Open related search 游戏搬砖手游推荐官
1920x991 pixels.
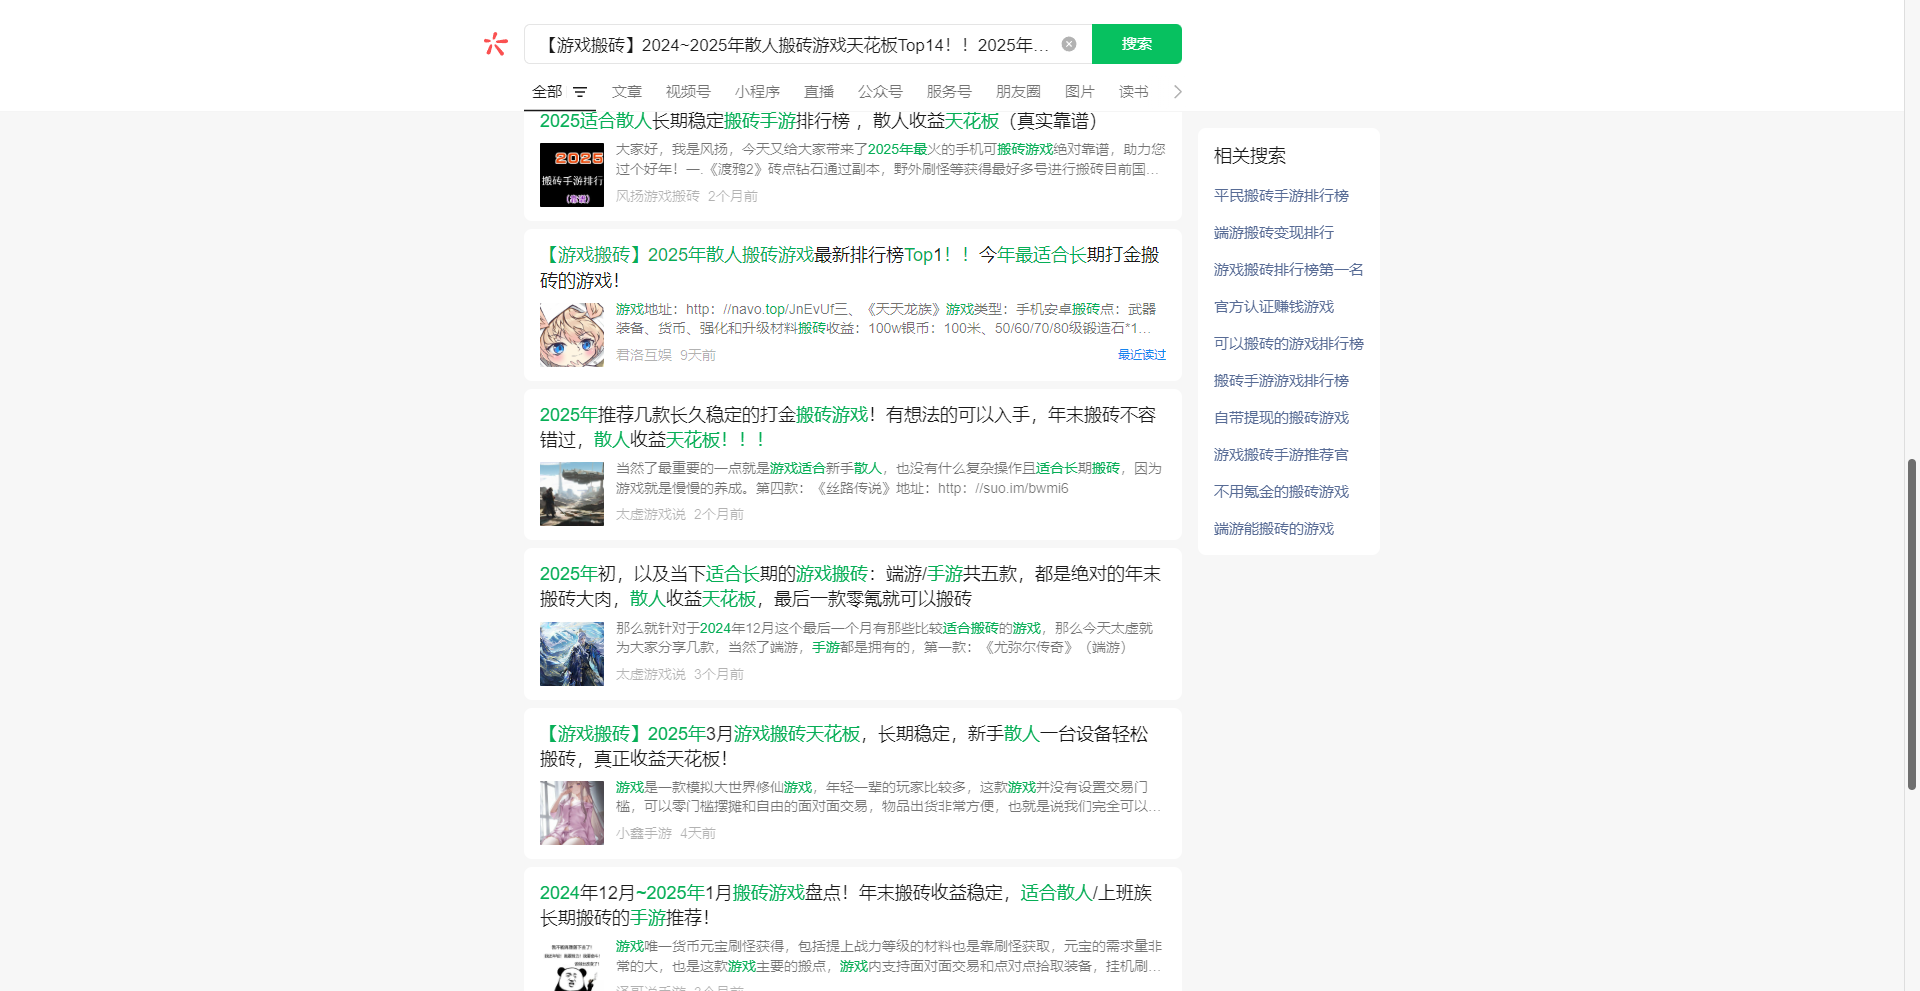click(1281, 455)
